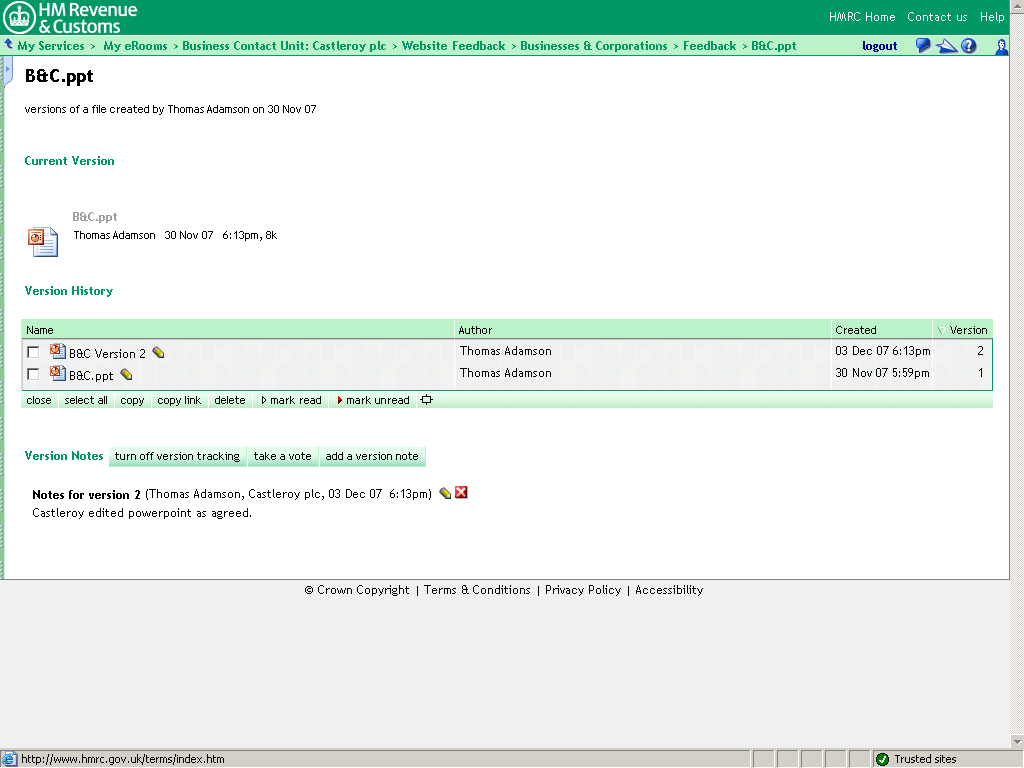Viewport: 1024px width, 768px height.
Task: Edit B&C Version 2 with pencil icon
Action: click(x=158, y=353)
